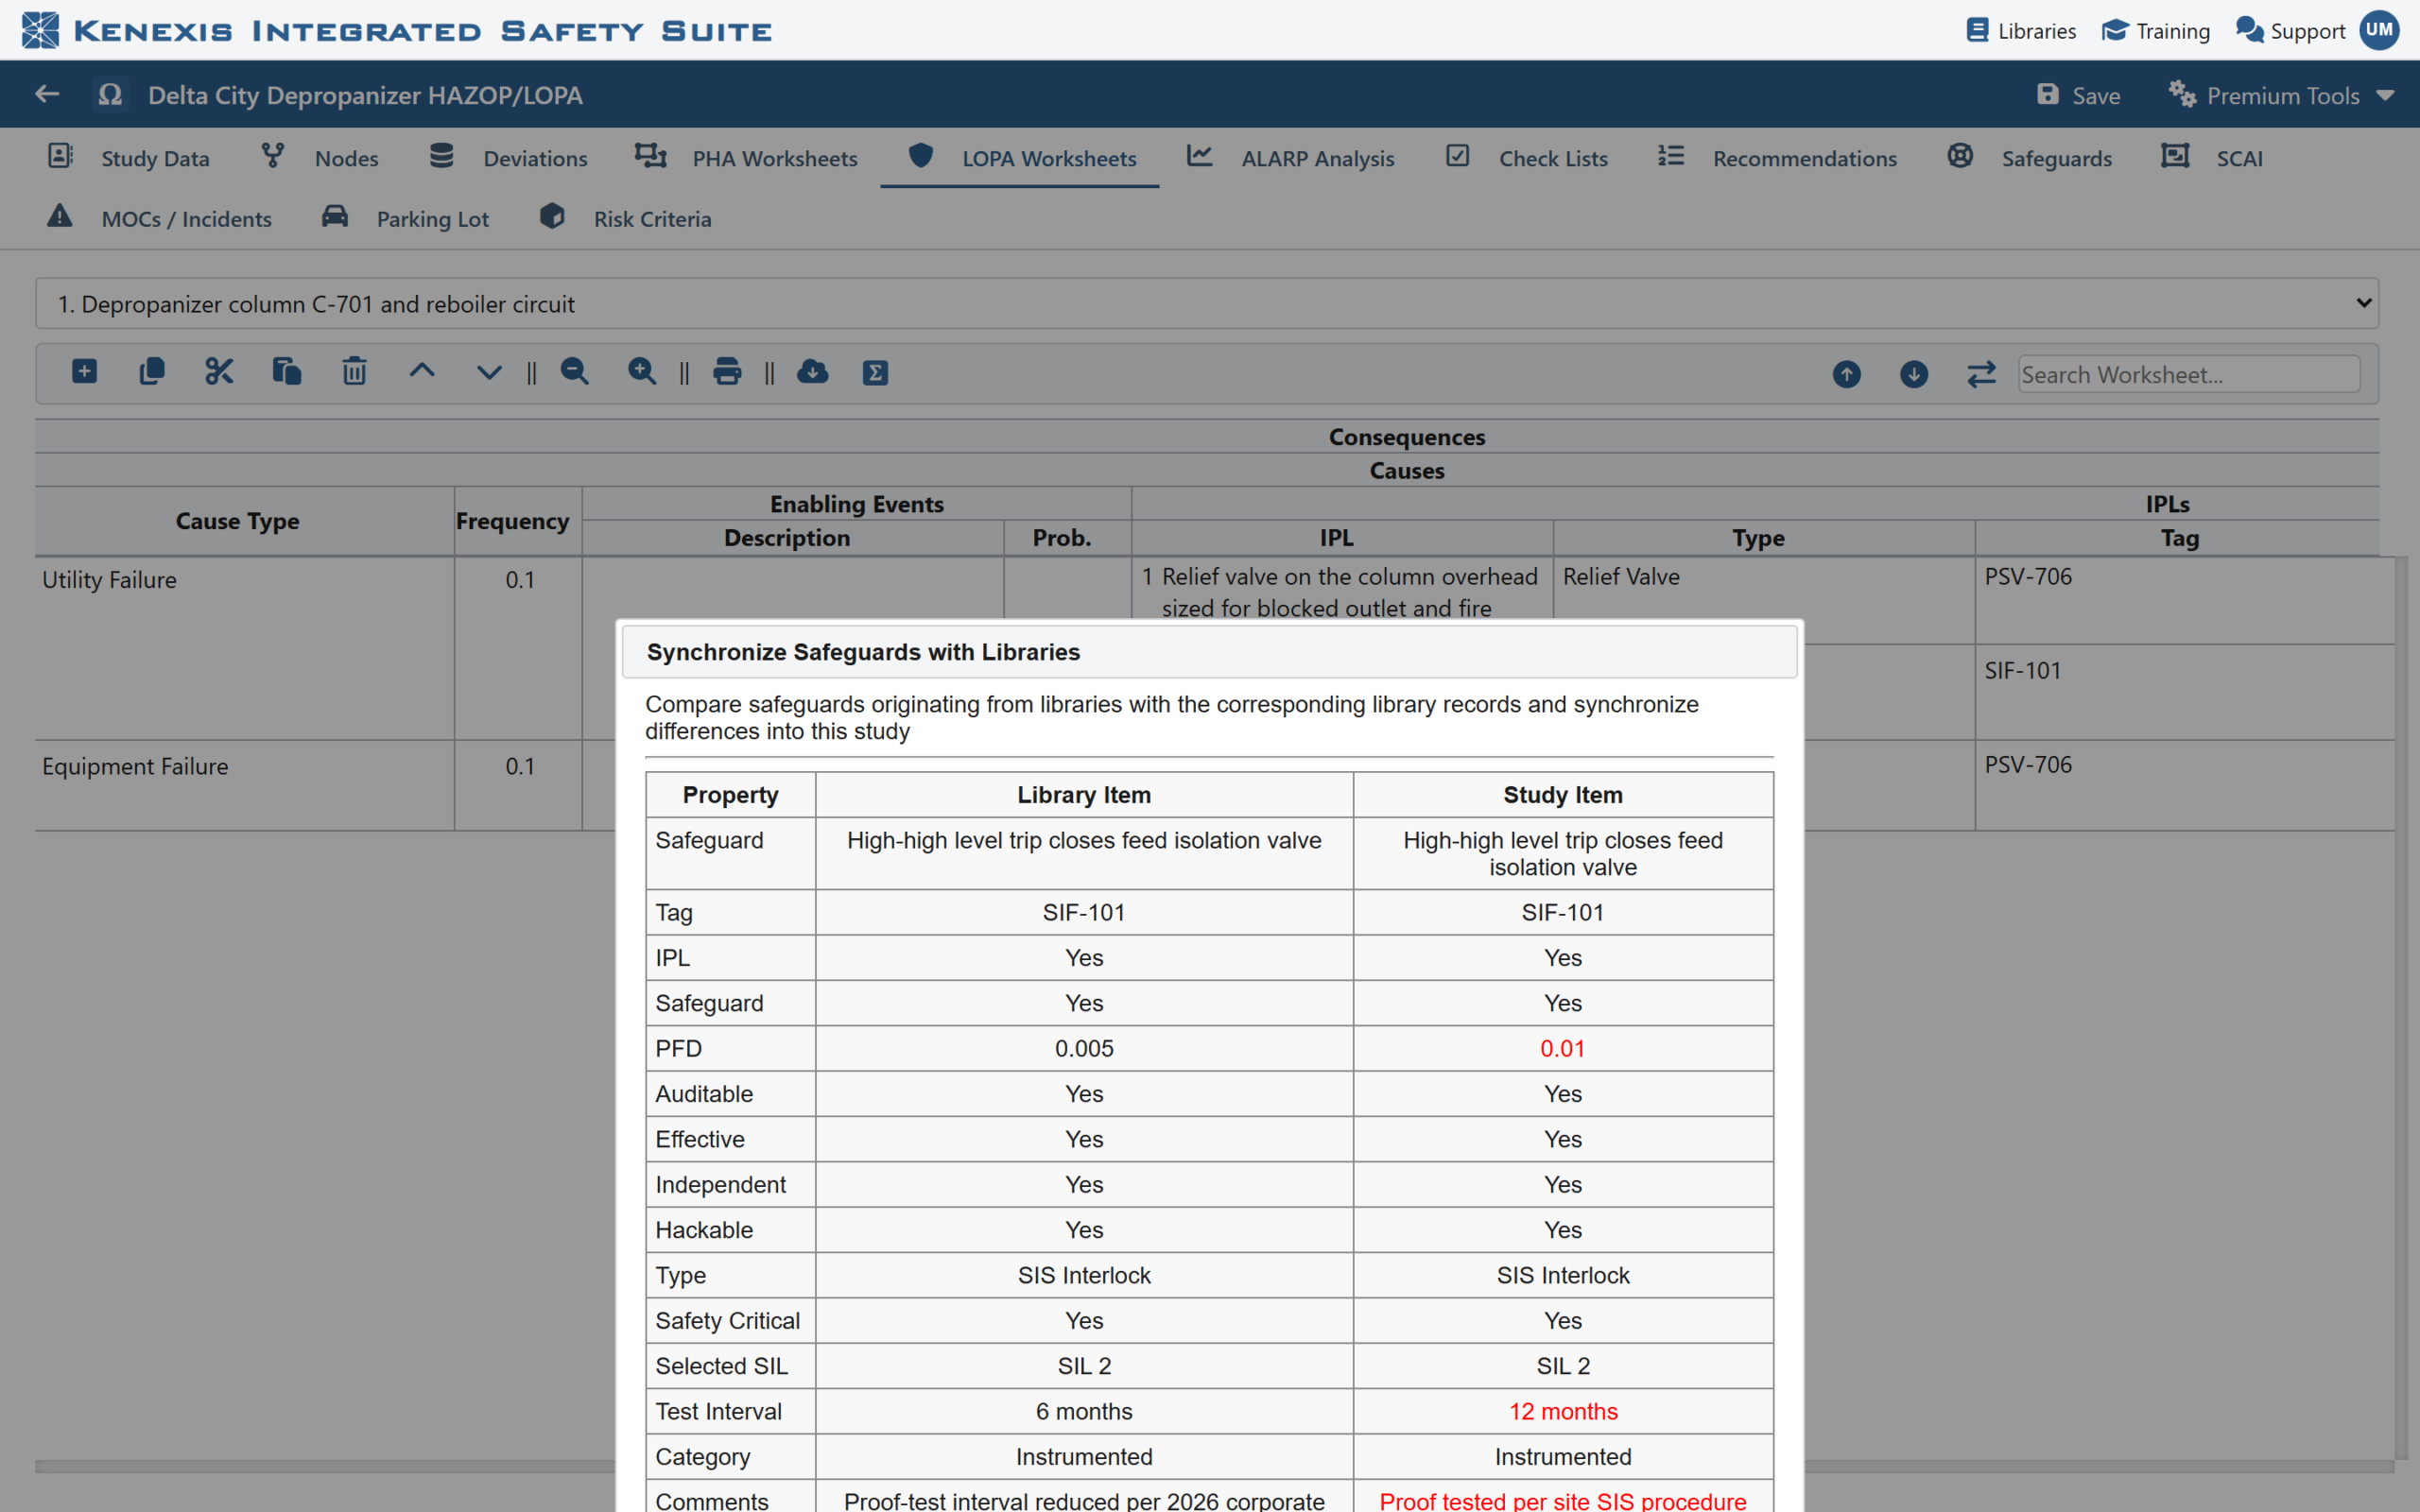Click the trash delete icon

[354, 372]
